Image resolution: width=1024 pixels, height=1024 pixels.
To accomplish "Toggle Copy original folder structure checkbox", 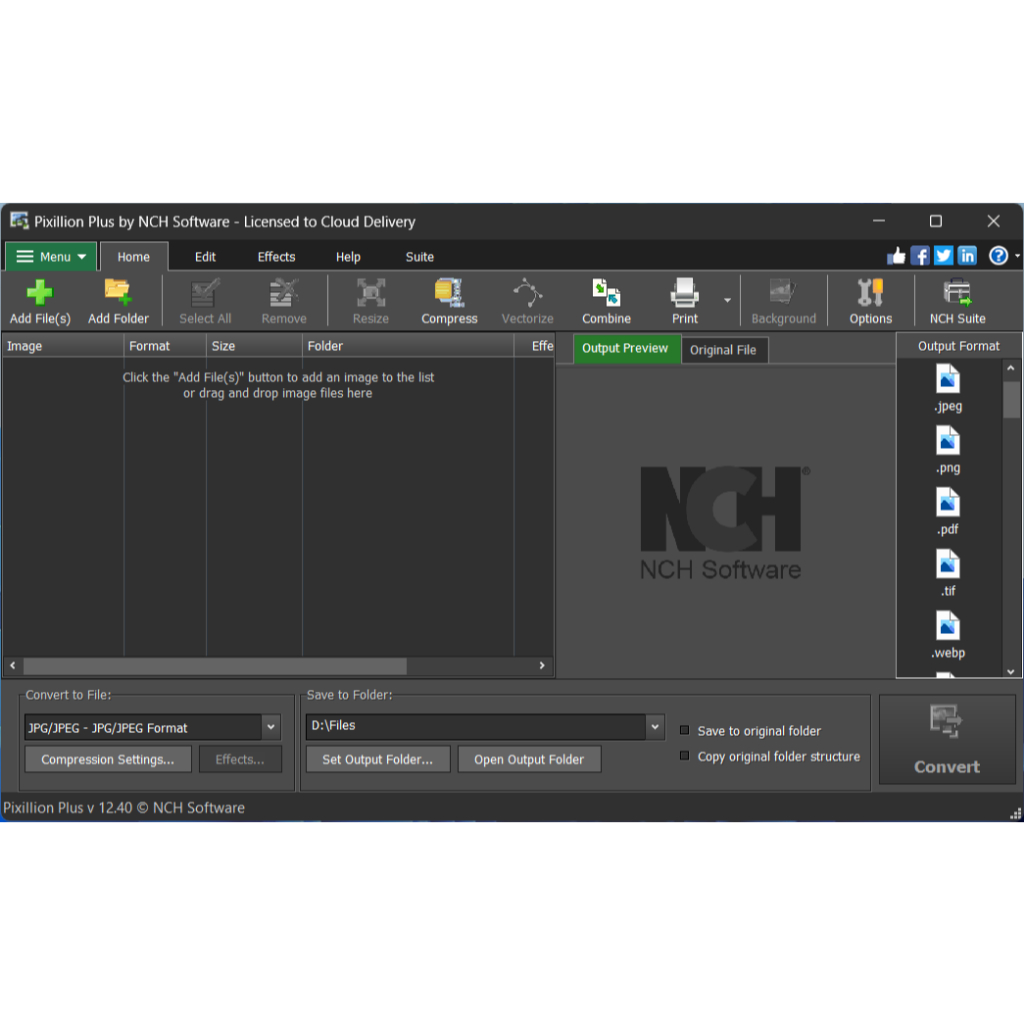I will 685,756.
